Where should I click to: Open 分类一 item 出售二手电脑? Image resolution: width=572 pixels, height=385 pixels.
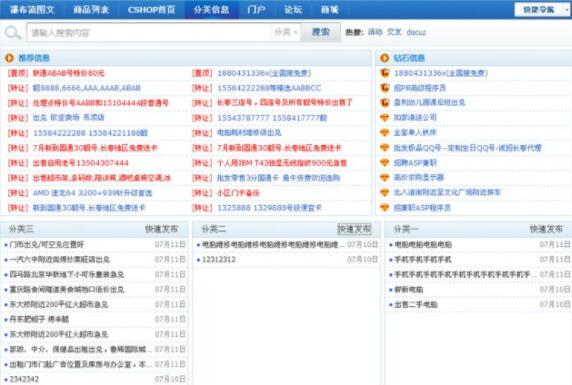click(416, 304)
